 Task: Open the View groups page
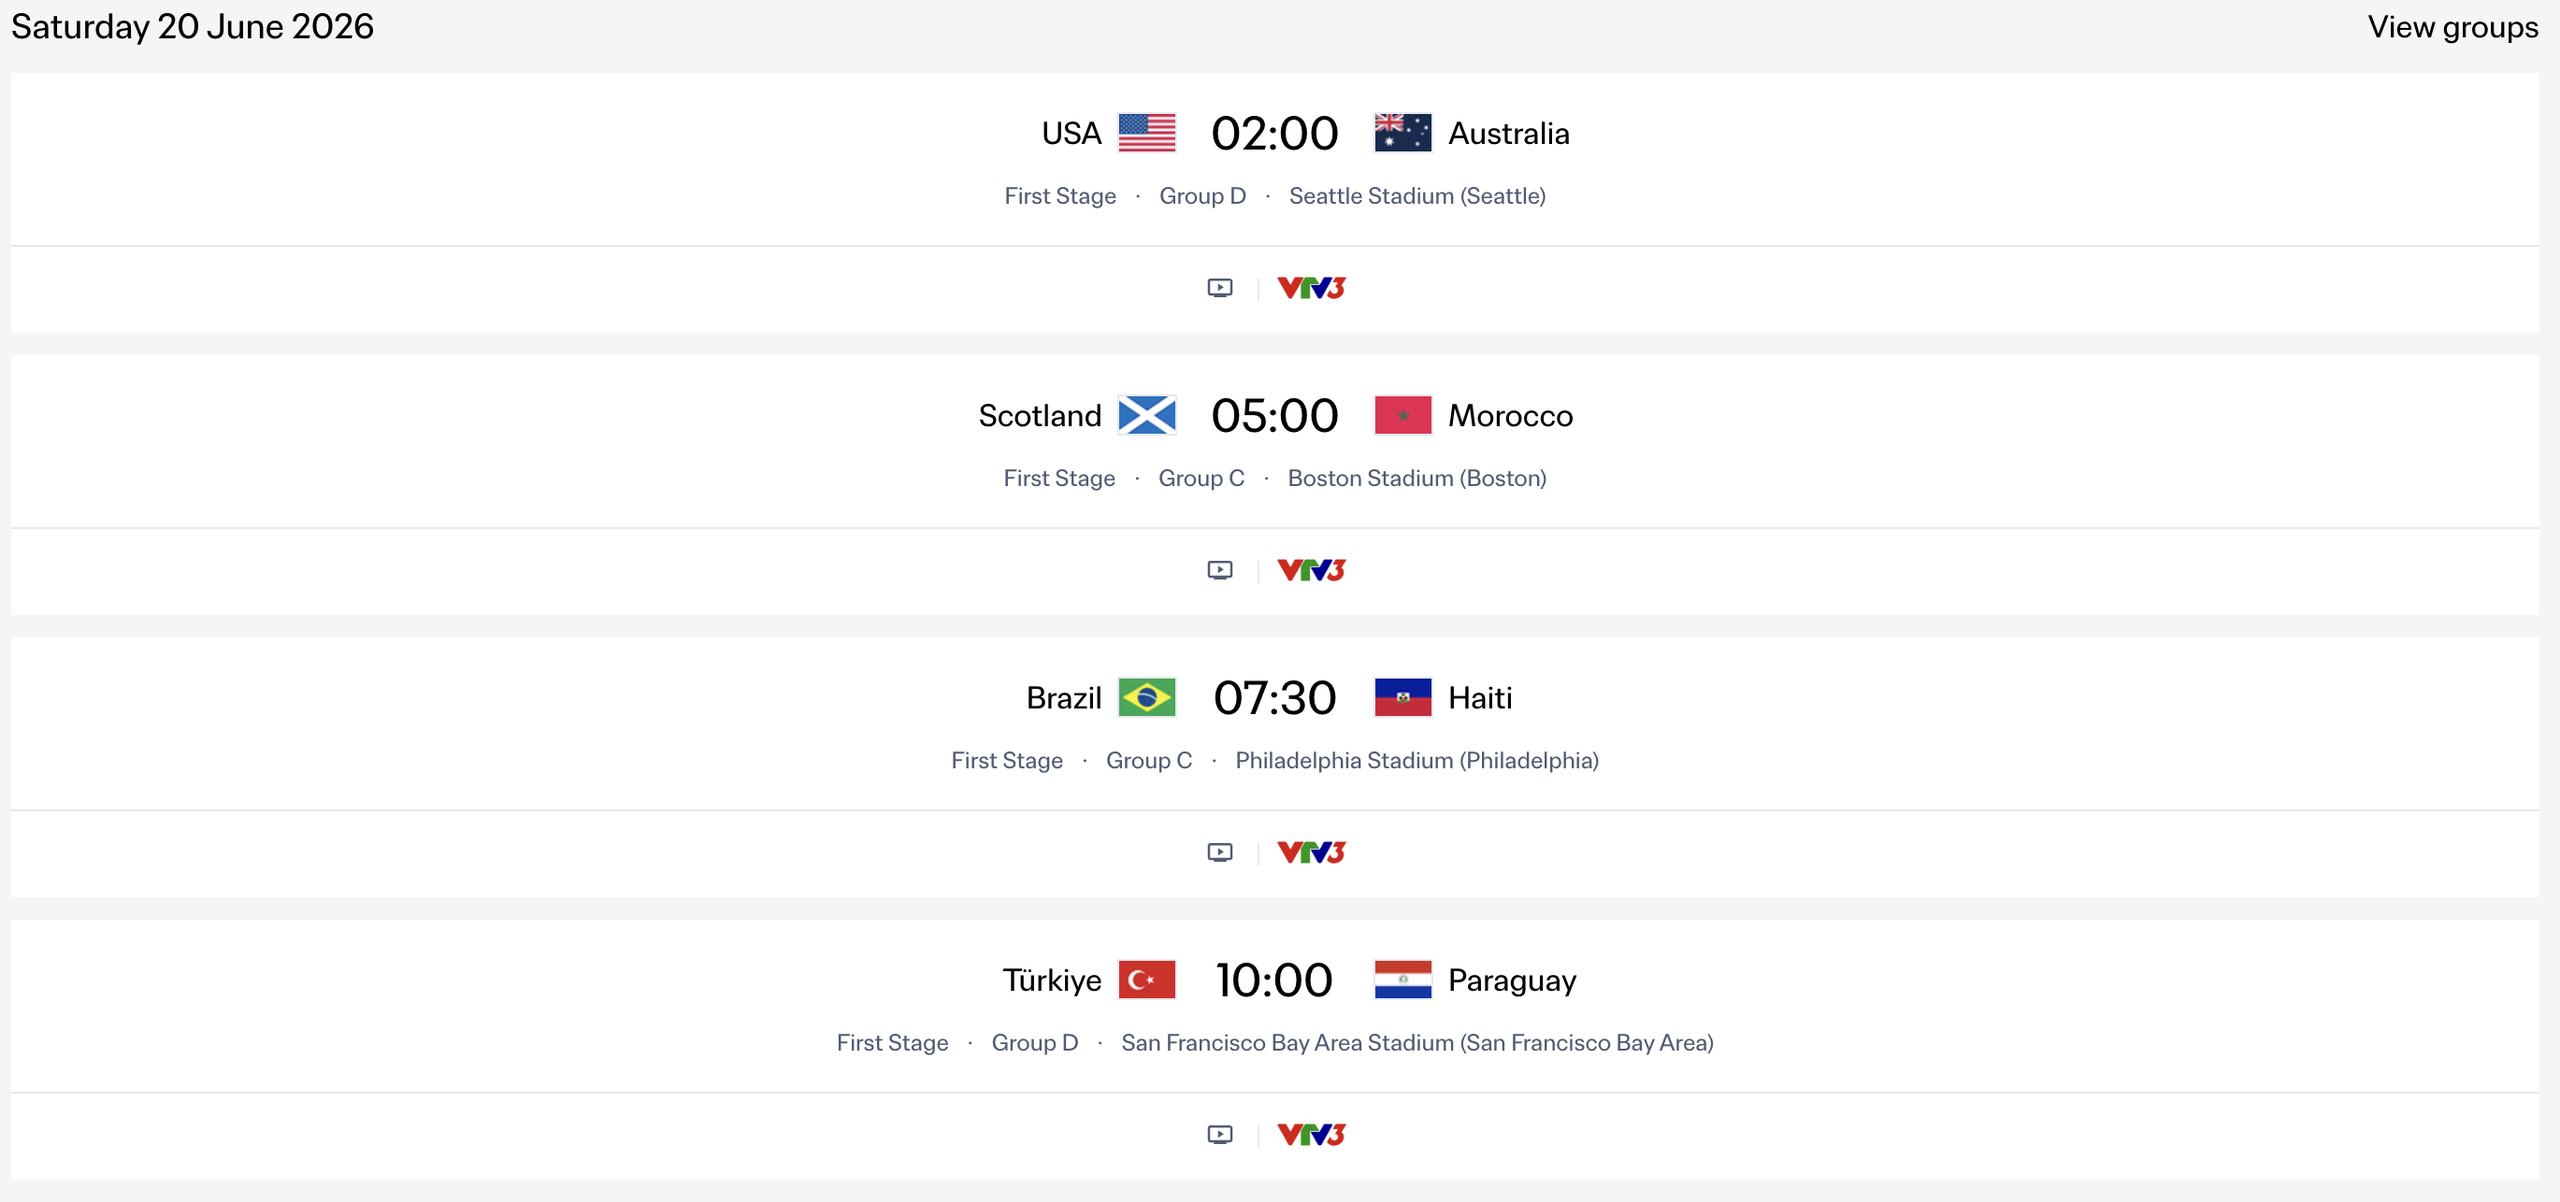[x=2452, y=27]
